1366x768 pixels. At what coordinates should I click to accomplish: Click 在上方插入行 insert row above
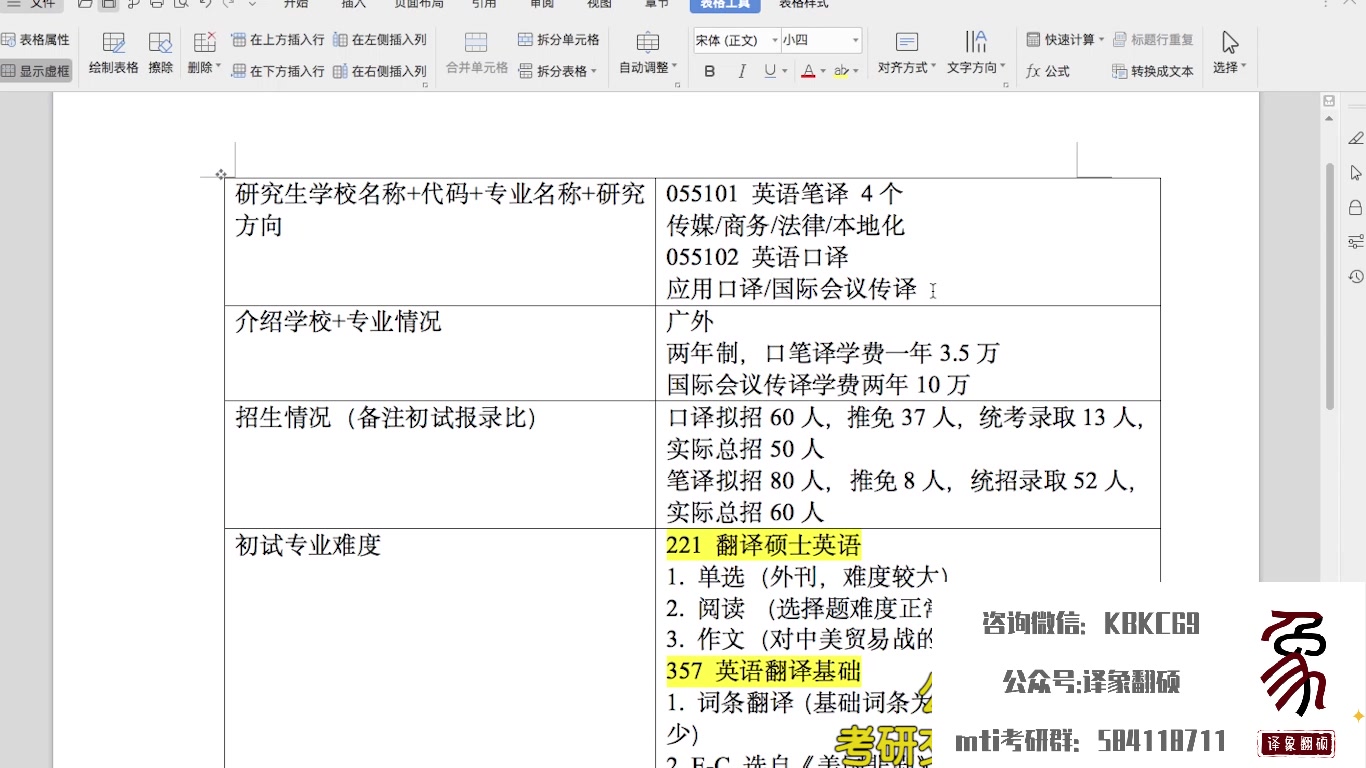(x=278, y=40)
